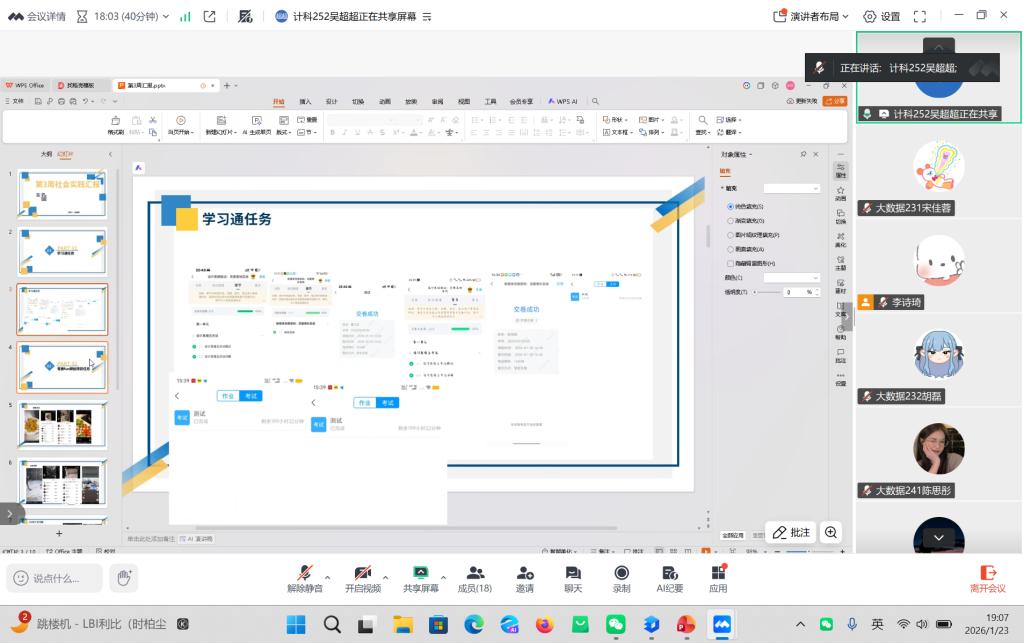Start recording with 录制 button
This screenshot has width=1024, height=643.
click(621, 578)
